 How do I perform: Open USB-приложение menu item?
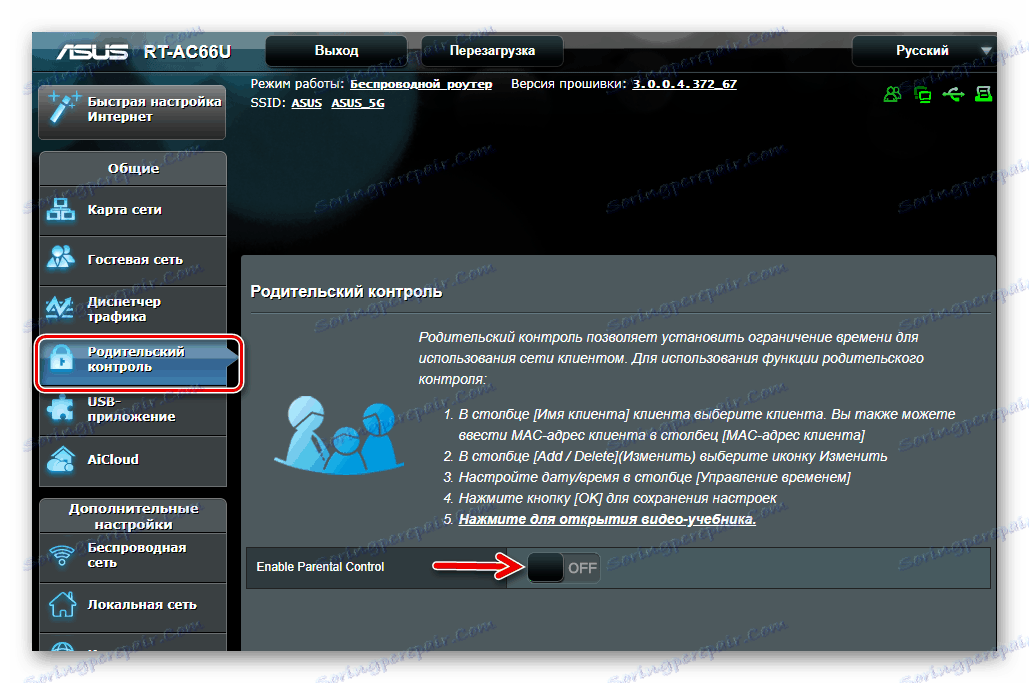click(133, 409)
